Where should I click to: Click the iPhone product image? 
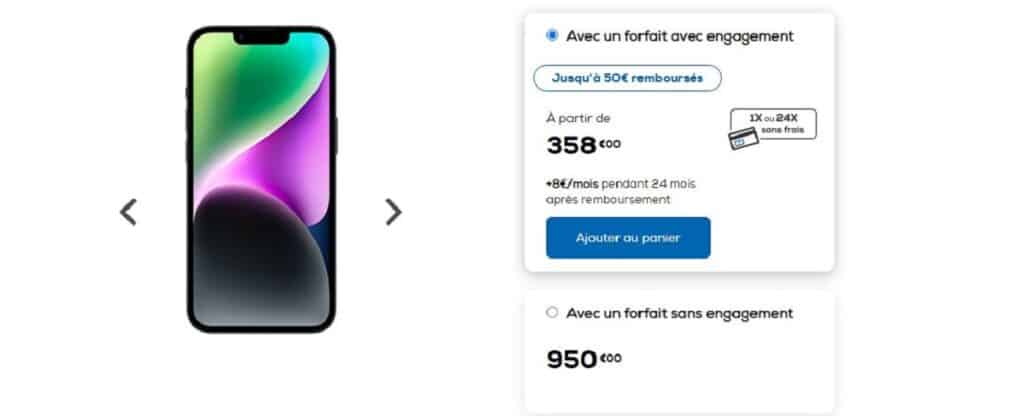click(x=261, y=180)
